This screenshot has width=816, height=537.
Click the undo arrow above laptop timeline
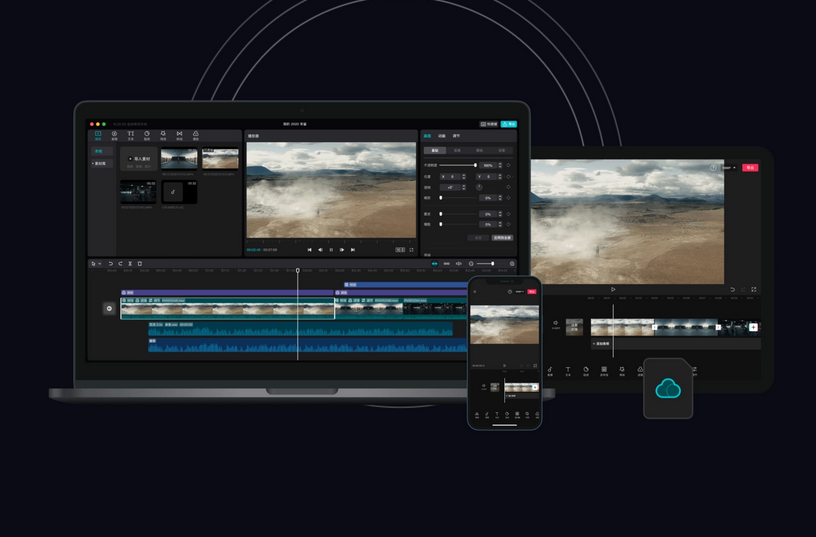pos(110,264)
